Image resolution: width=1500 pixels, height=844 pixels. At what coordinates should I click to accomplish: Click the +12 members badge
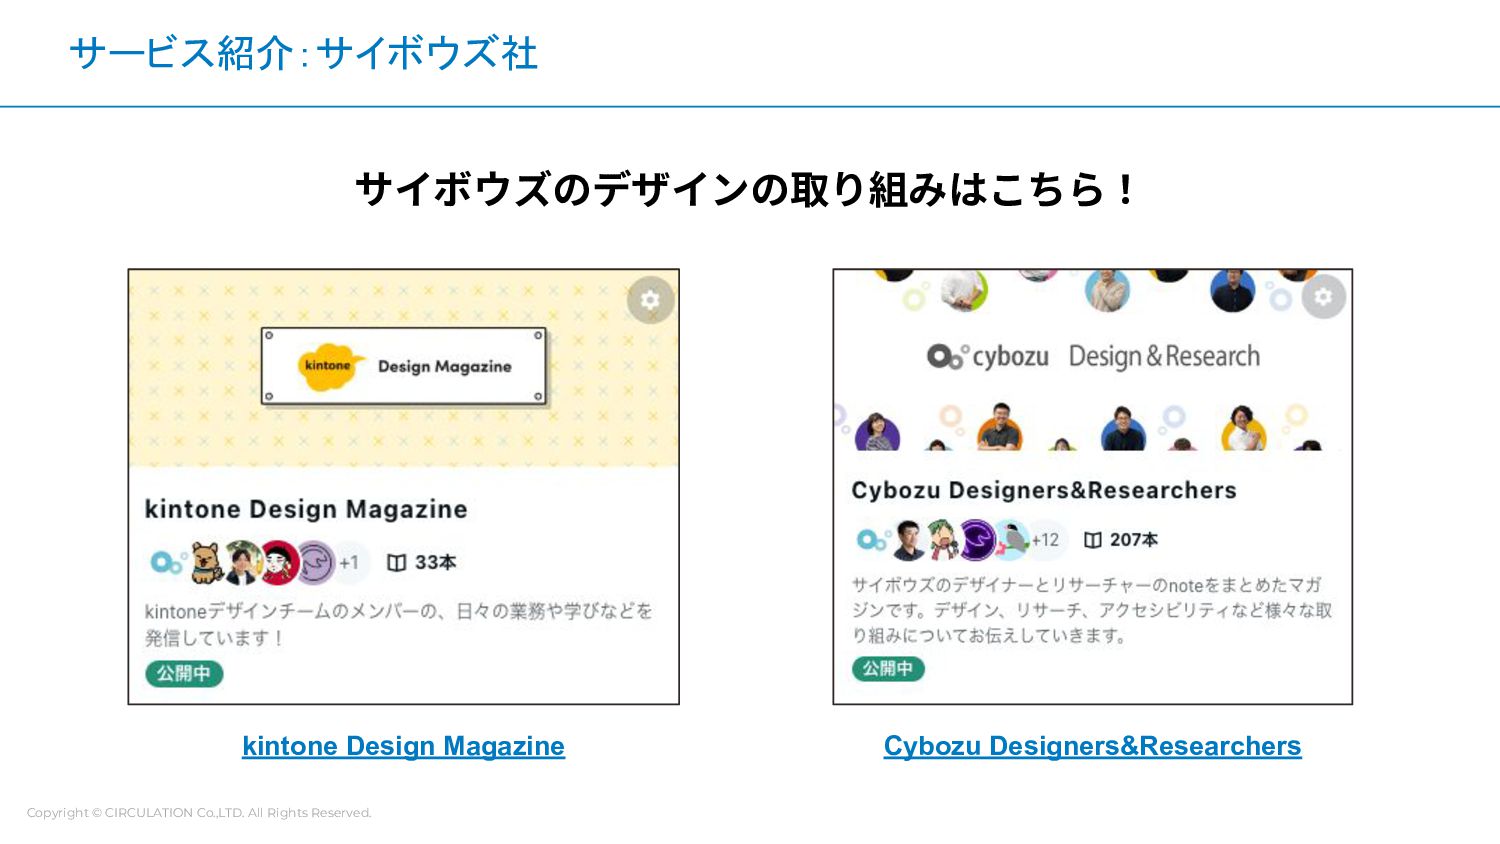1046,540
